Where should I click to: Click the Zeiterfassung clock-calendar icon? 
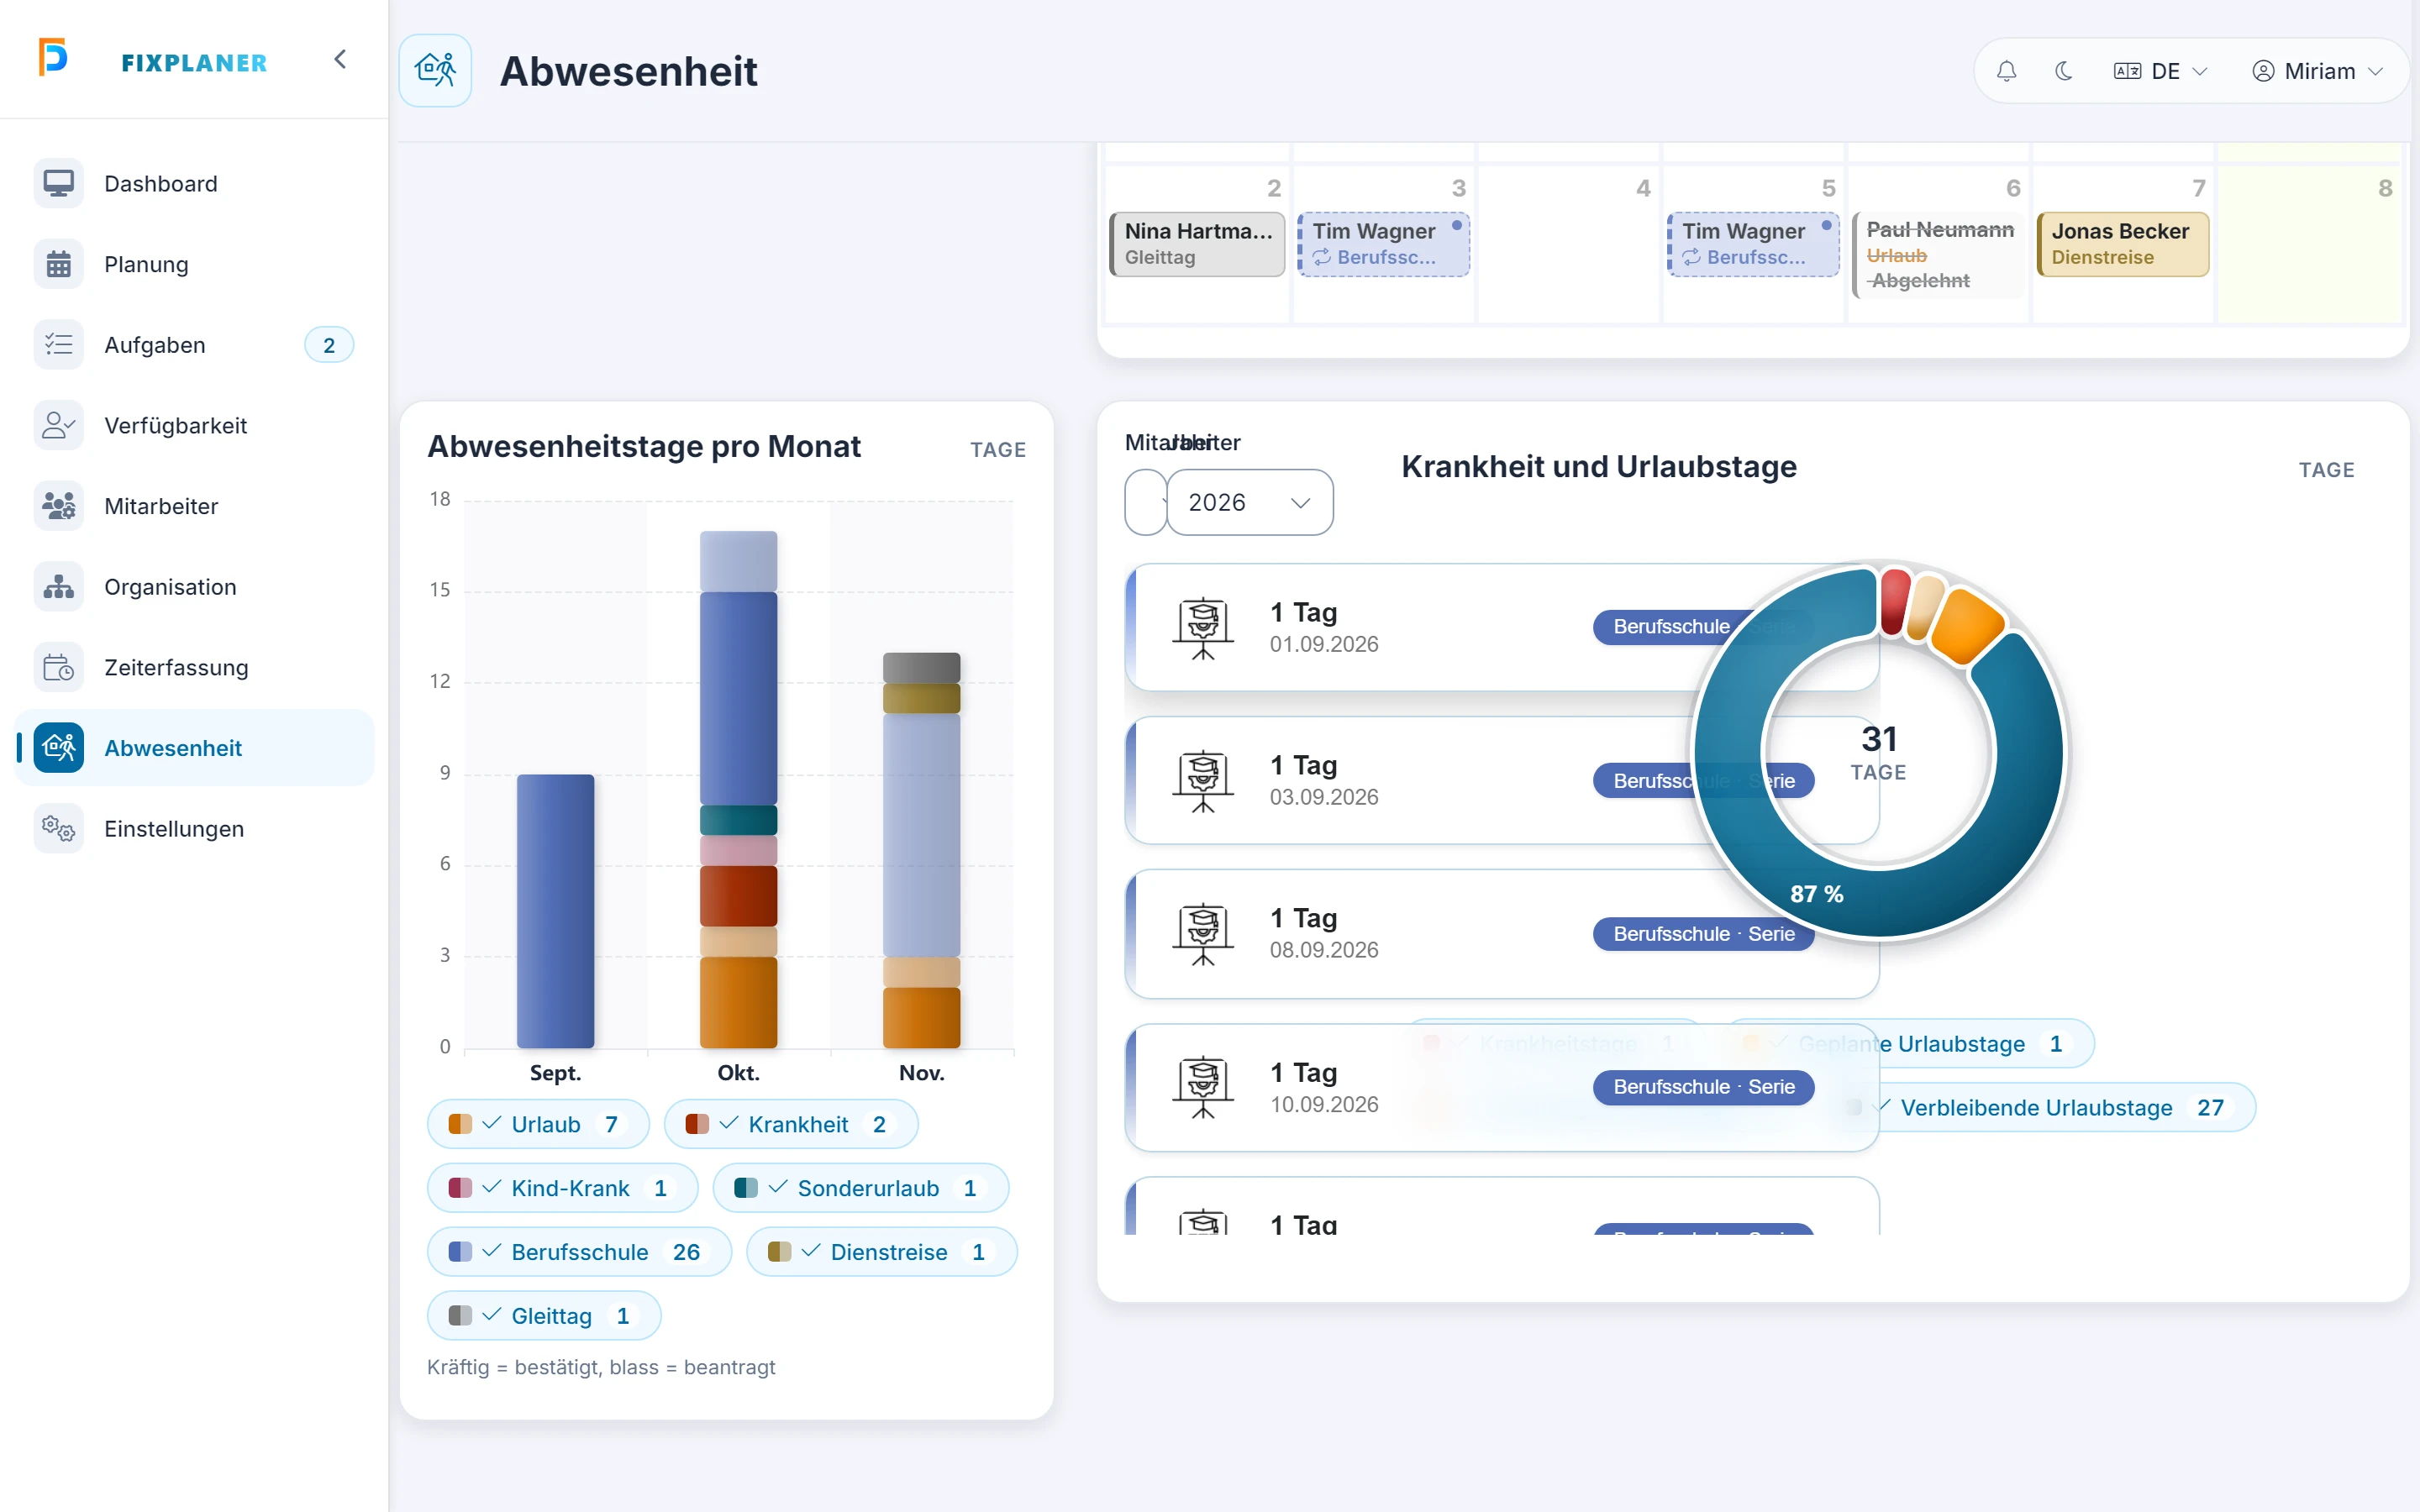tap(58, 668)
